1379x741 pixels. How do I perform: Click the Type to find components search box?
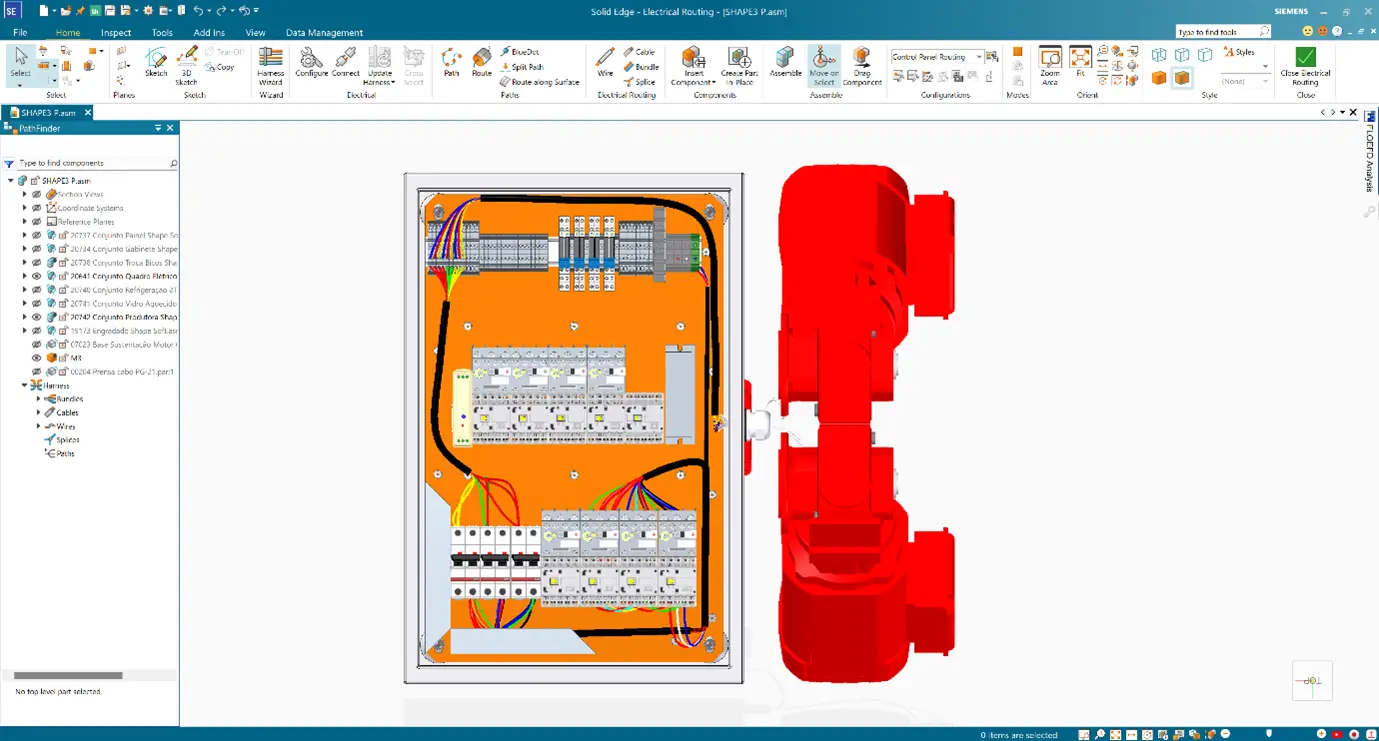(88, 162)
